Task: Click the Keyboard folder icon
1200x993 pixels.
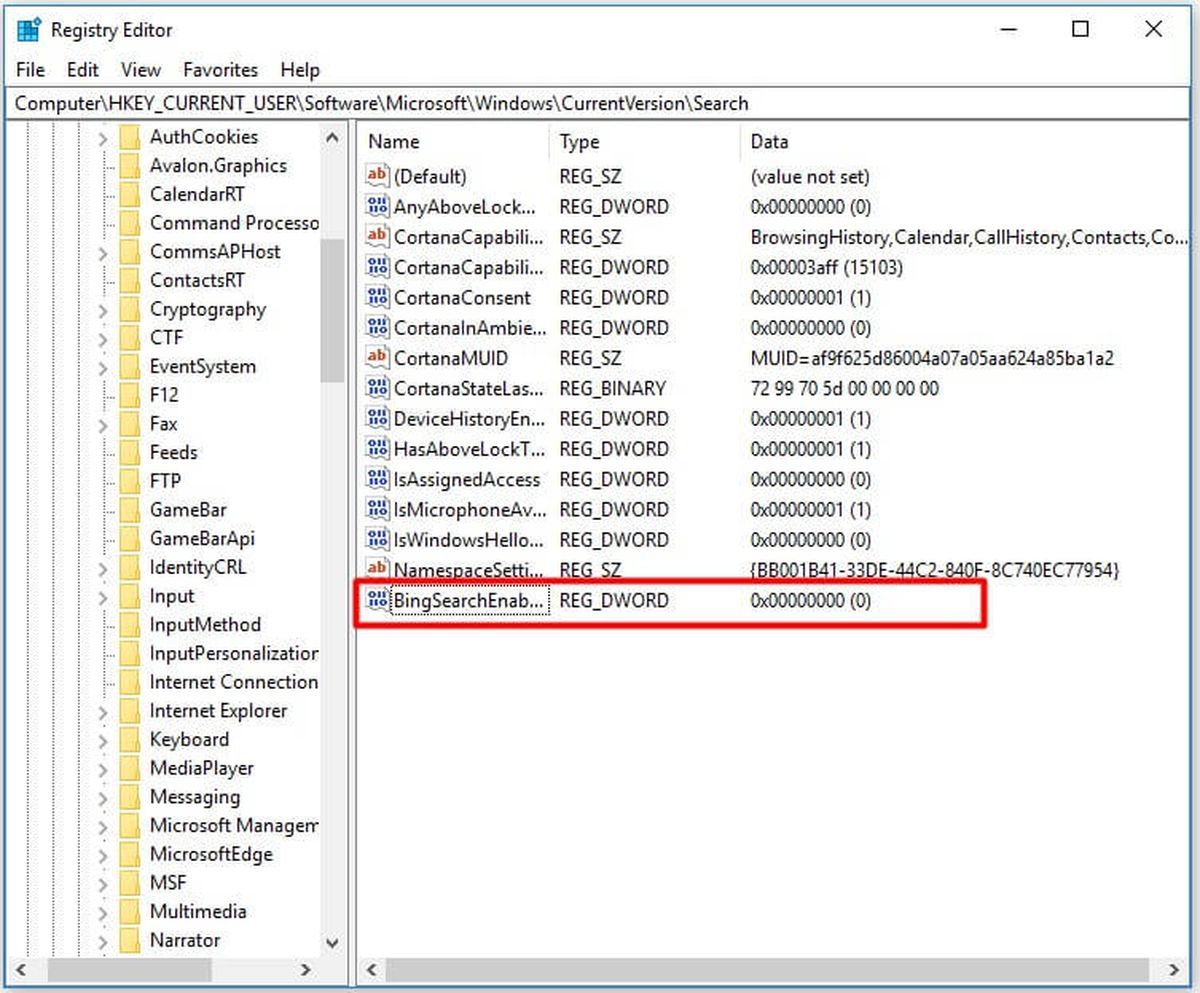Action: tap(129, 740)
